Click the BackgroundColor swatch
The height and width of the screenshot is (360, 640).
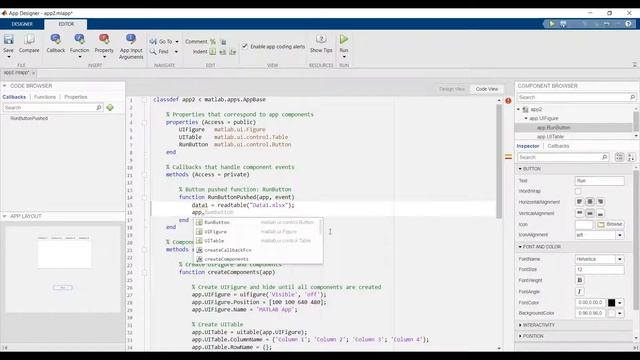(611, 313)
